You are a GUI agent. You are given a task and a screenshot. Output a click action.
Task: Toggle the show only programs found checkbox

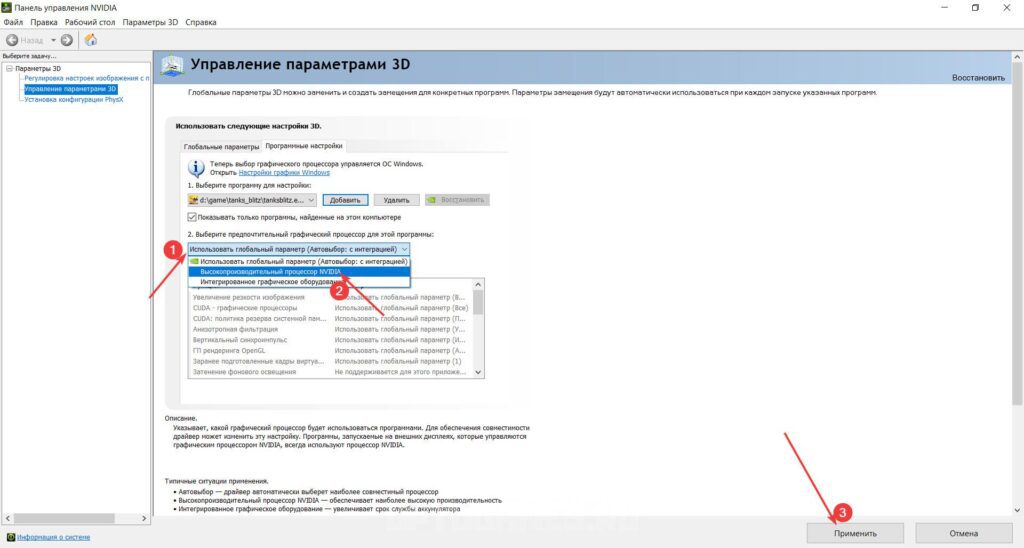[x=192, y=217]
